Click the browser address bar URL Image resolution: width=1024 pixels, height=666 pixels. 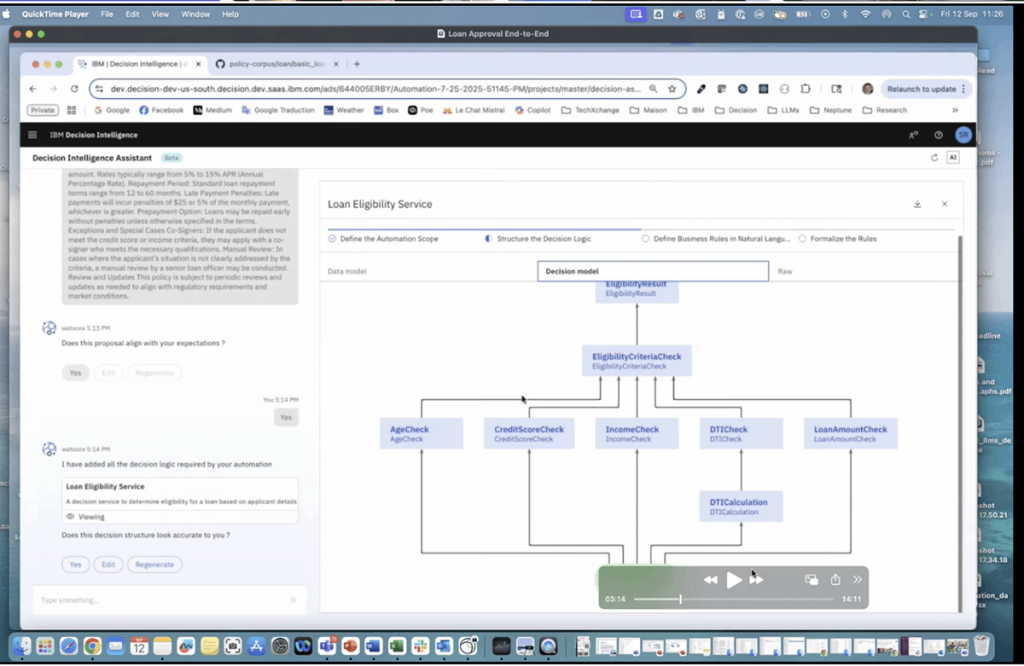click(x=376, y=89)
